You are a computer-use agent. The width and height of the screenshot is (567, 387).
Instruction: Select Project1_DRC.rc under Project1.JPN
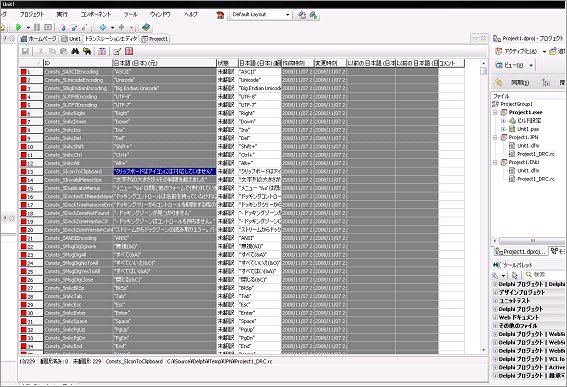[536, 154]
